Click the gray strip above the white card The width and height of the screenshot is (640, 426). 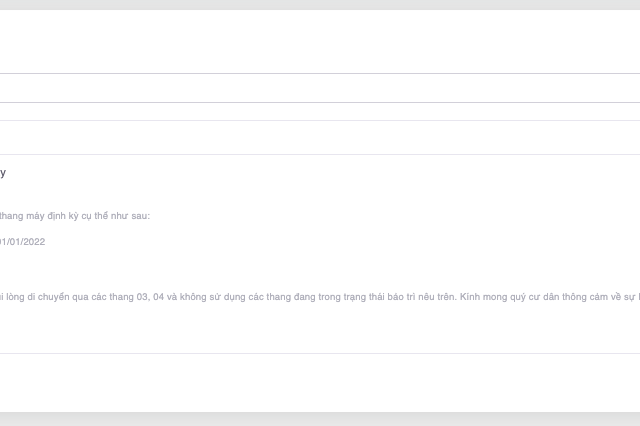(x=320, y=5)
